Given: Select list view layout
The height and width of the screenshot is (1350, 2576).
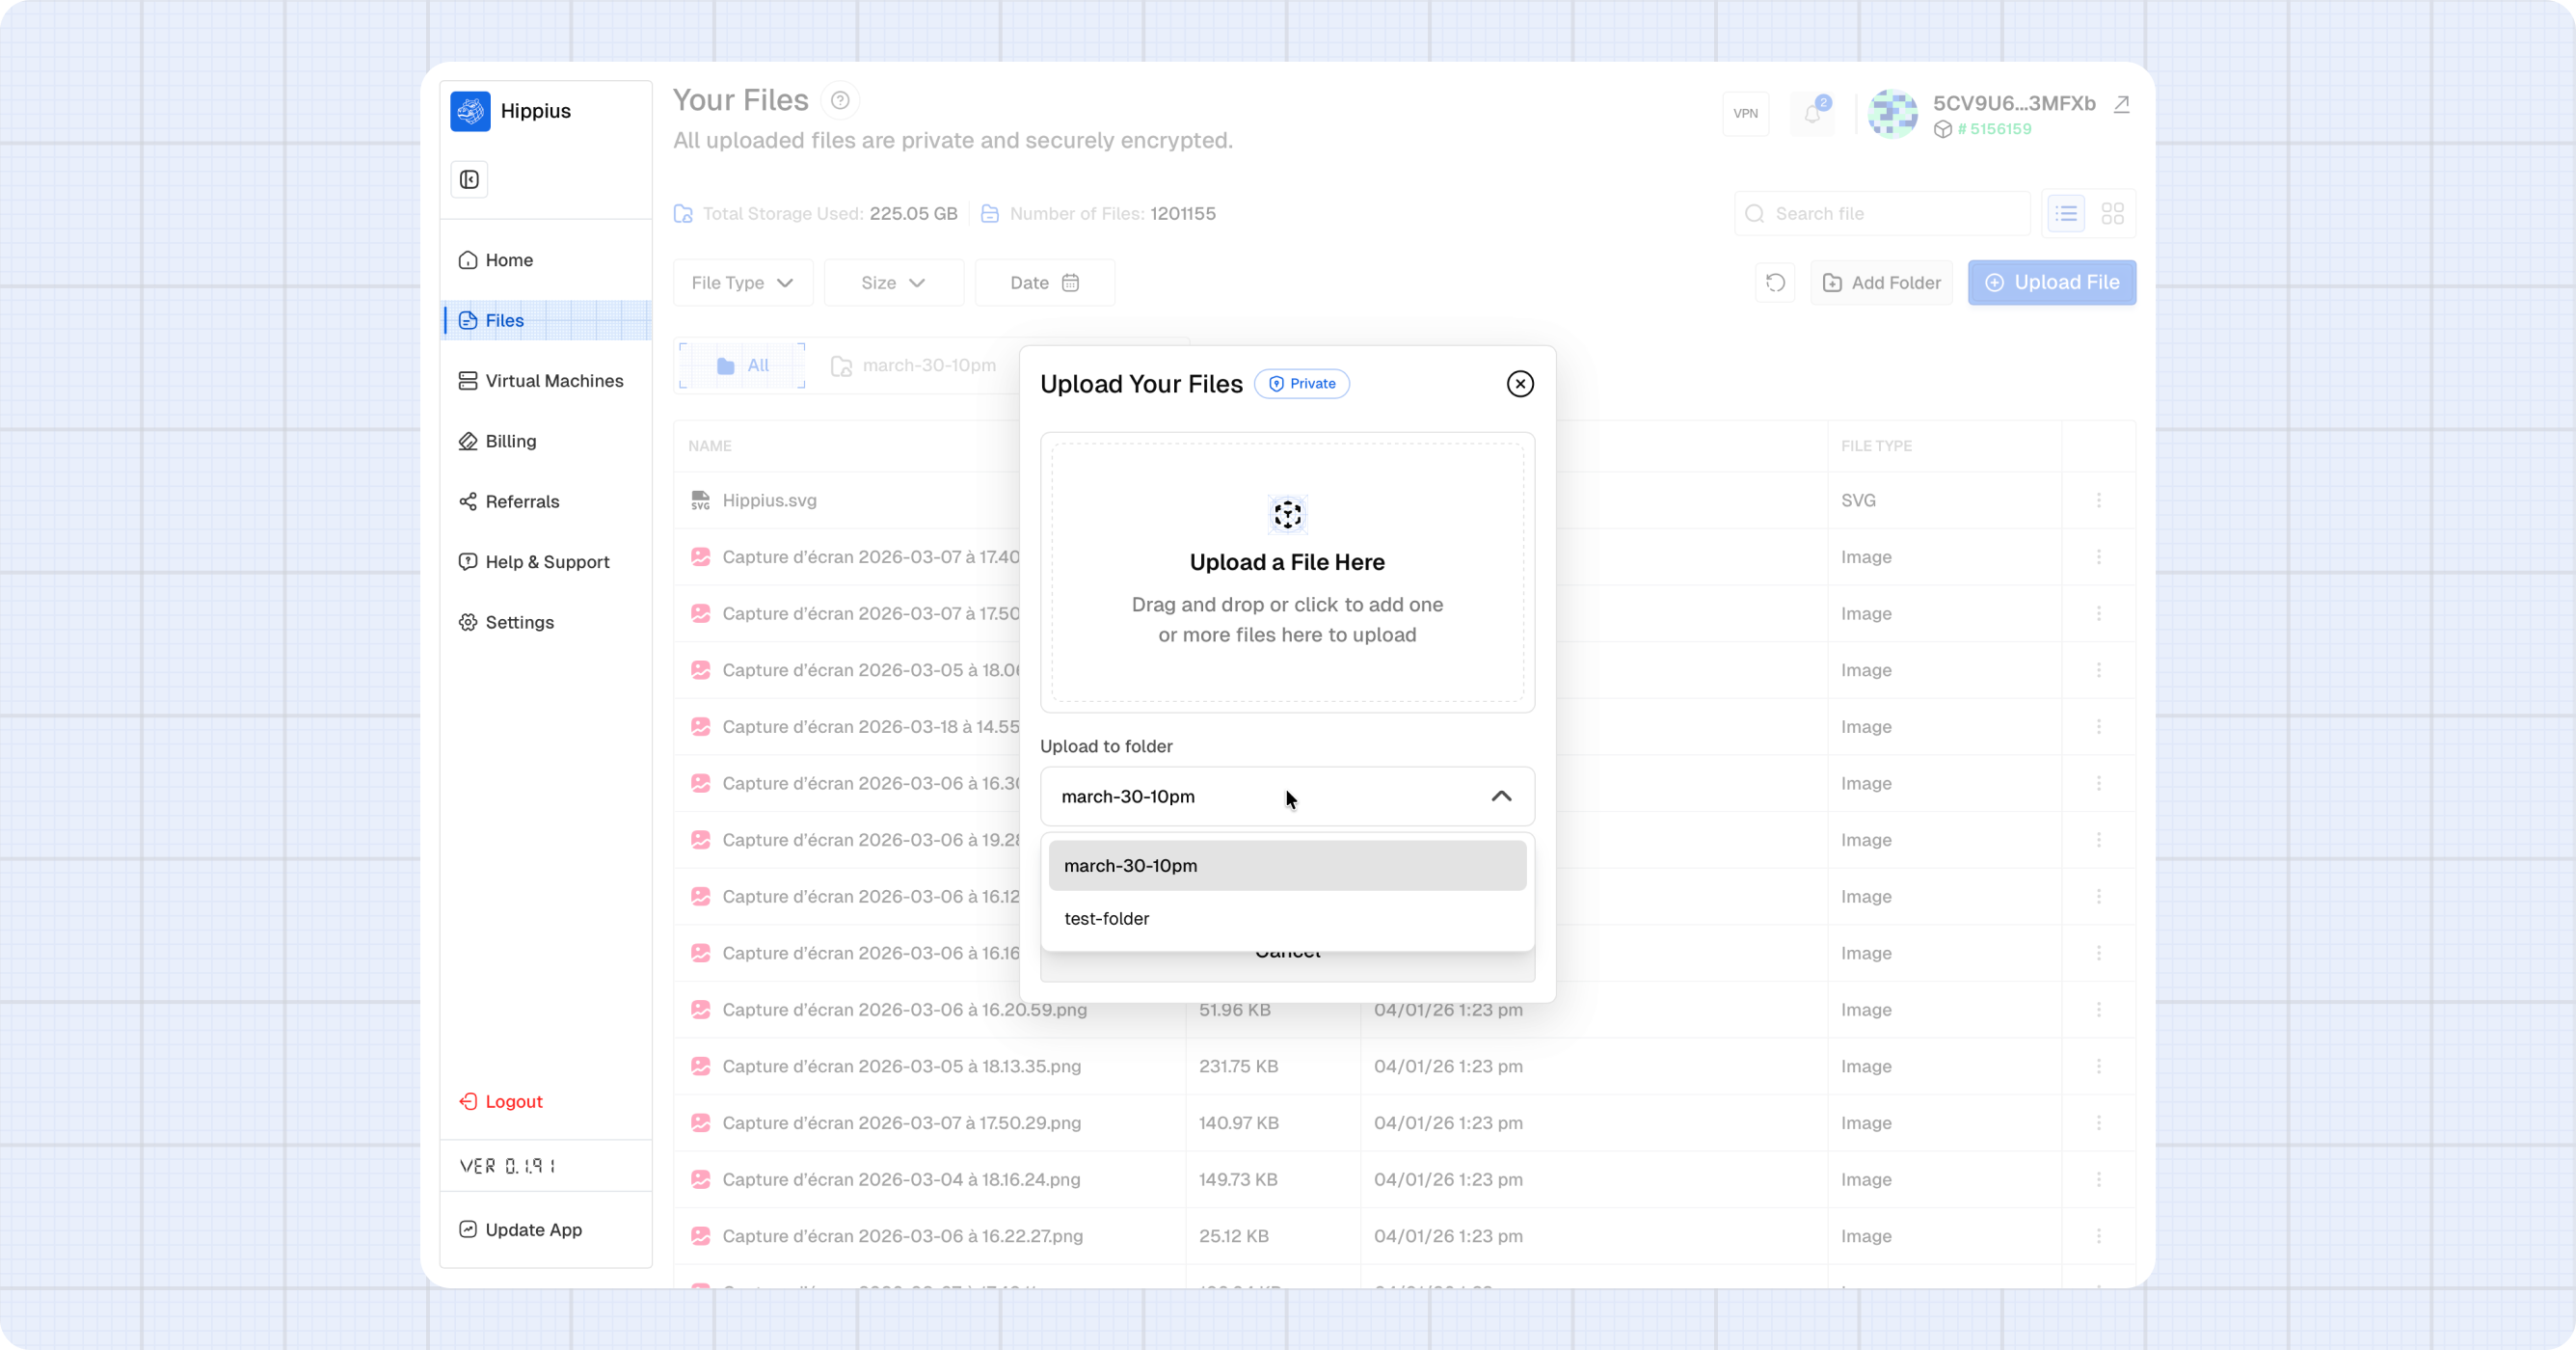Looking at the screenshot, I should [2065, 213].
